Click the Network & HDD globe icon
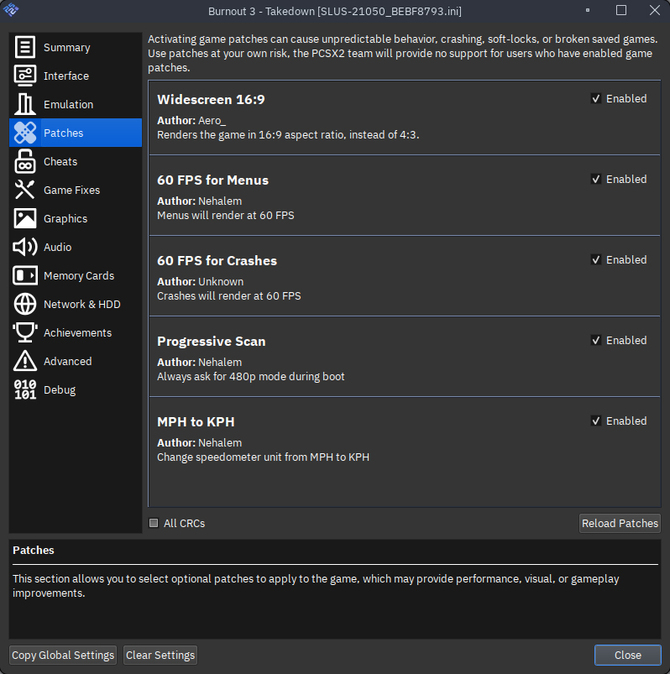This screenshot has height=674, width=670. [25, 304]
